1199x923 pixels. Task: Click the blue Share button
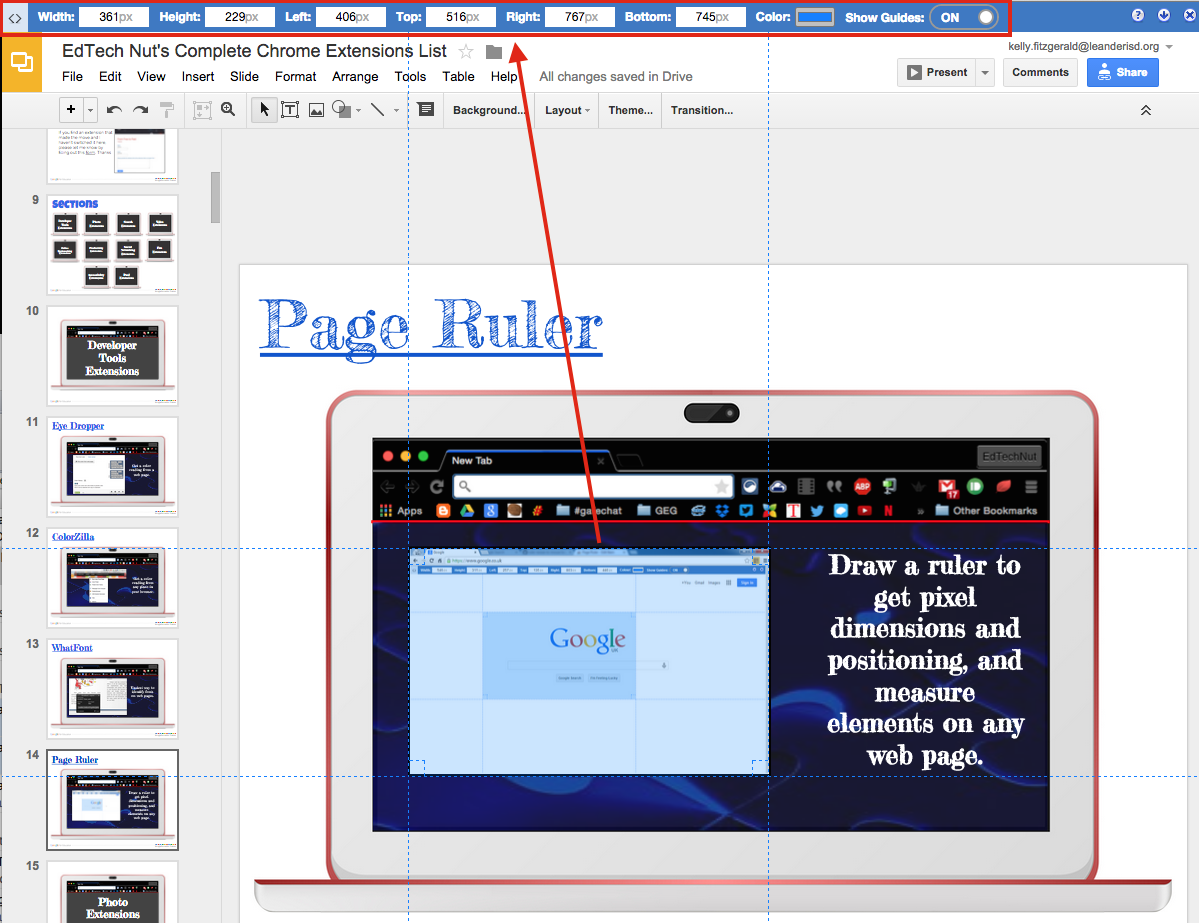tap(1123, 73)
